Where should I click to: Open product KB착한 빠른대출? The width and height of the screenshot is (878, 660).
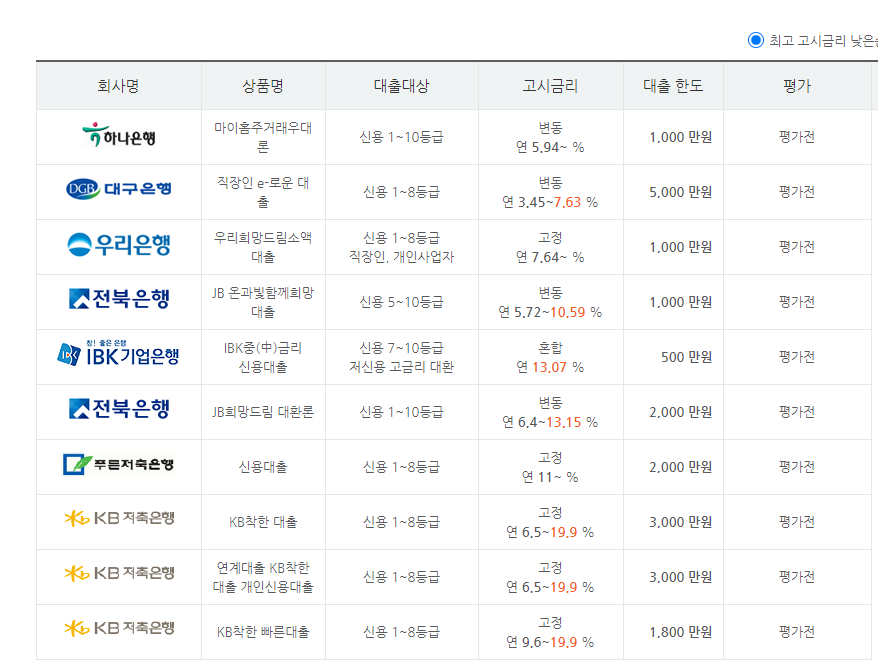[263, 632]
